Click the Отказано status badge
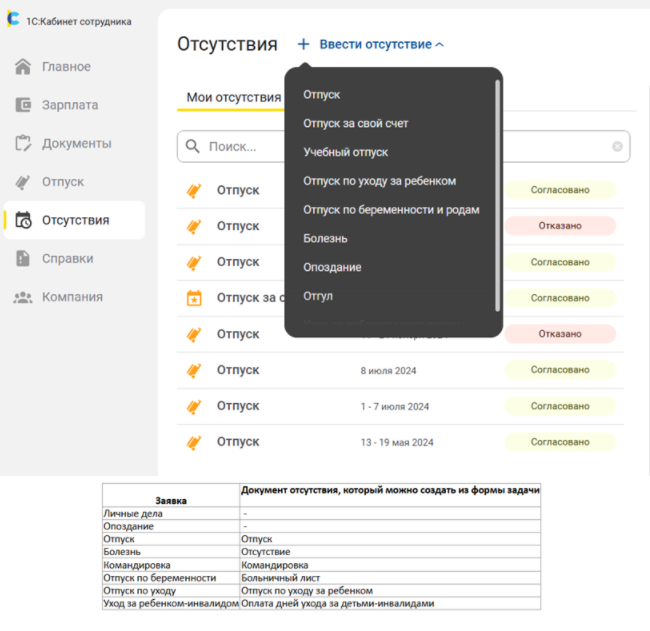This screenshot has width=650, height=631. coord(559,226)
